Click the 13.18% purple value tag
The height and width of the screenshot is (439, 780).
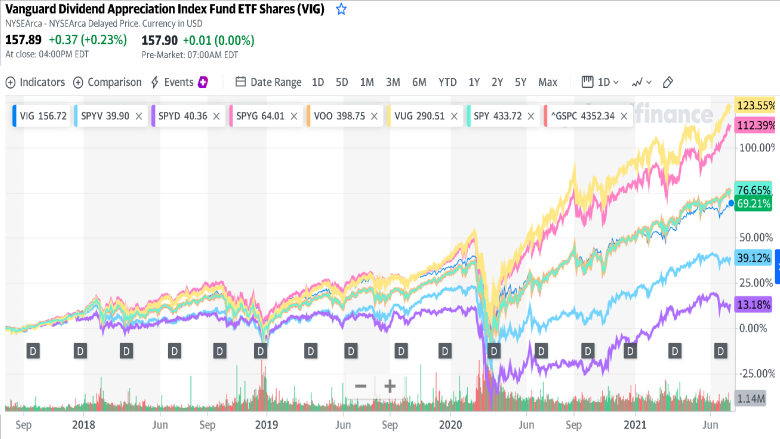[x=753, y=304]
